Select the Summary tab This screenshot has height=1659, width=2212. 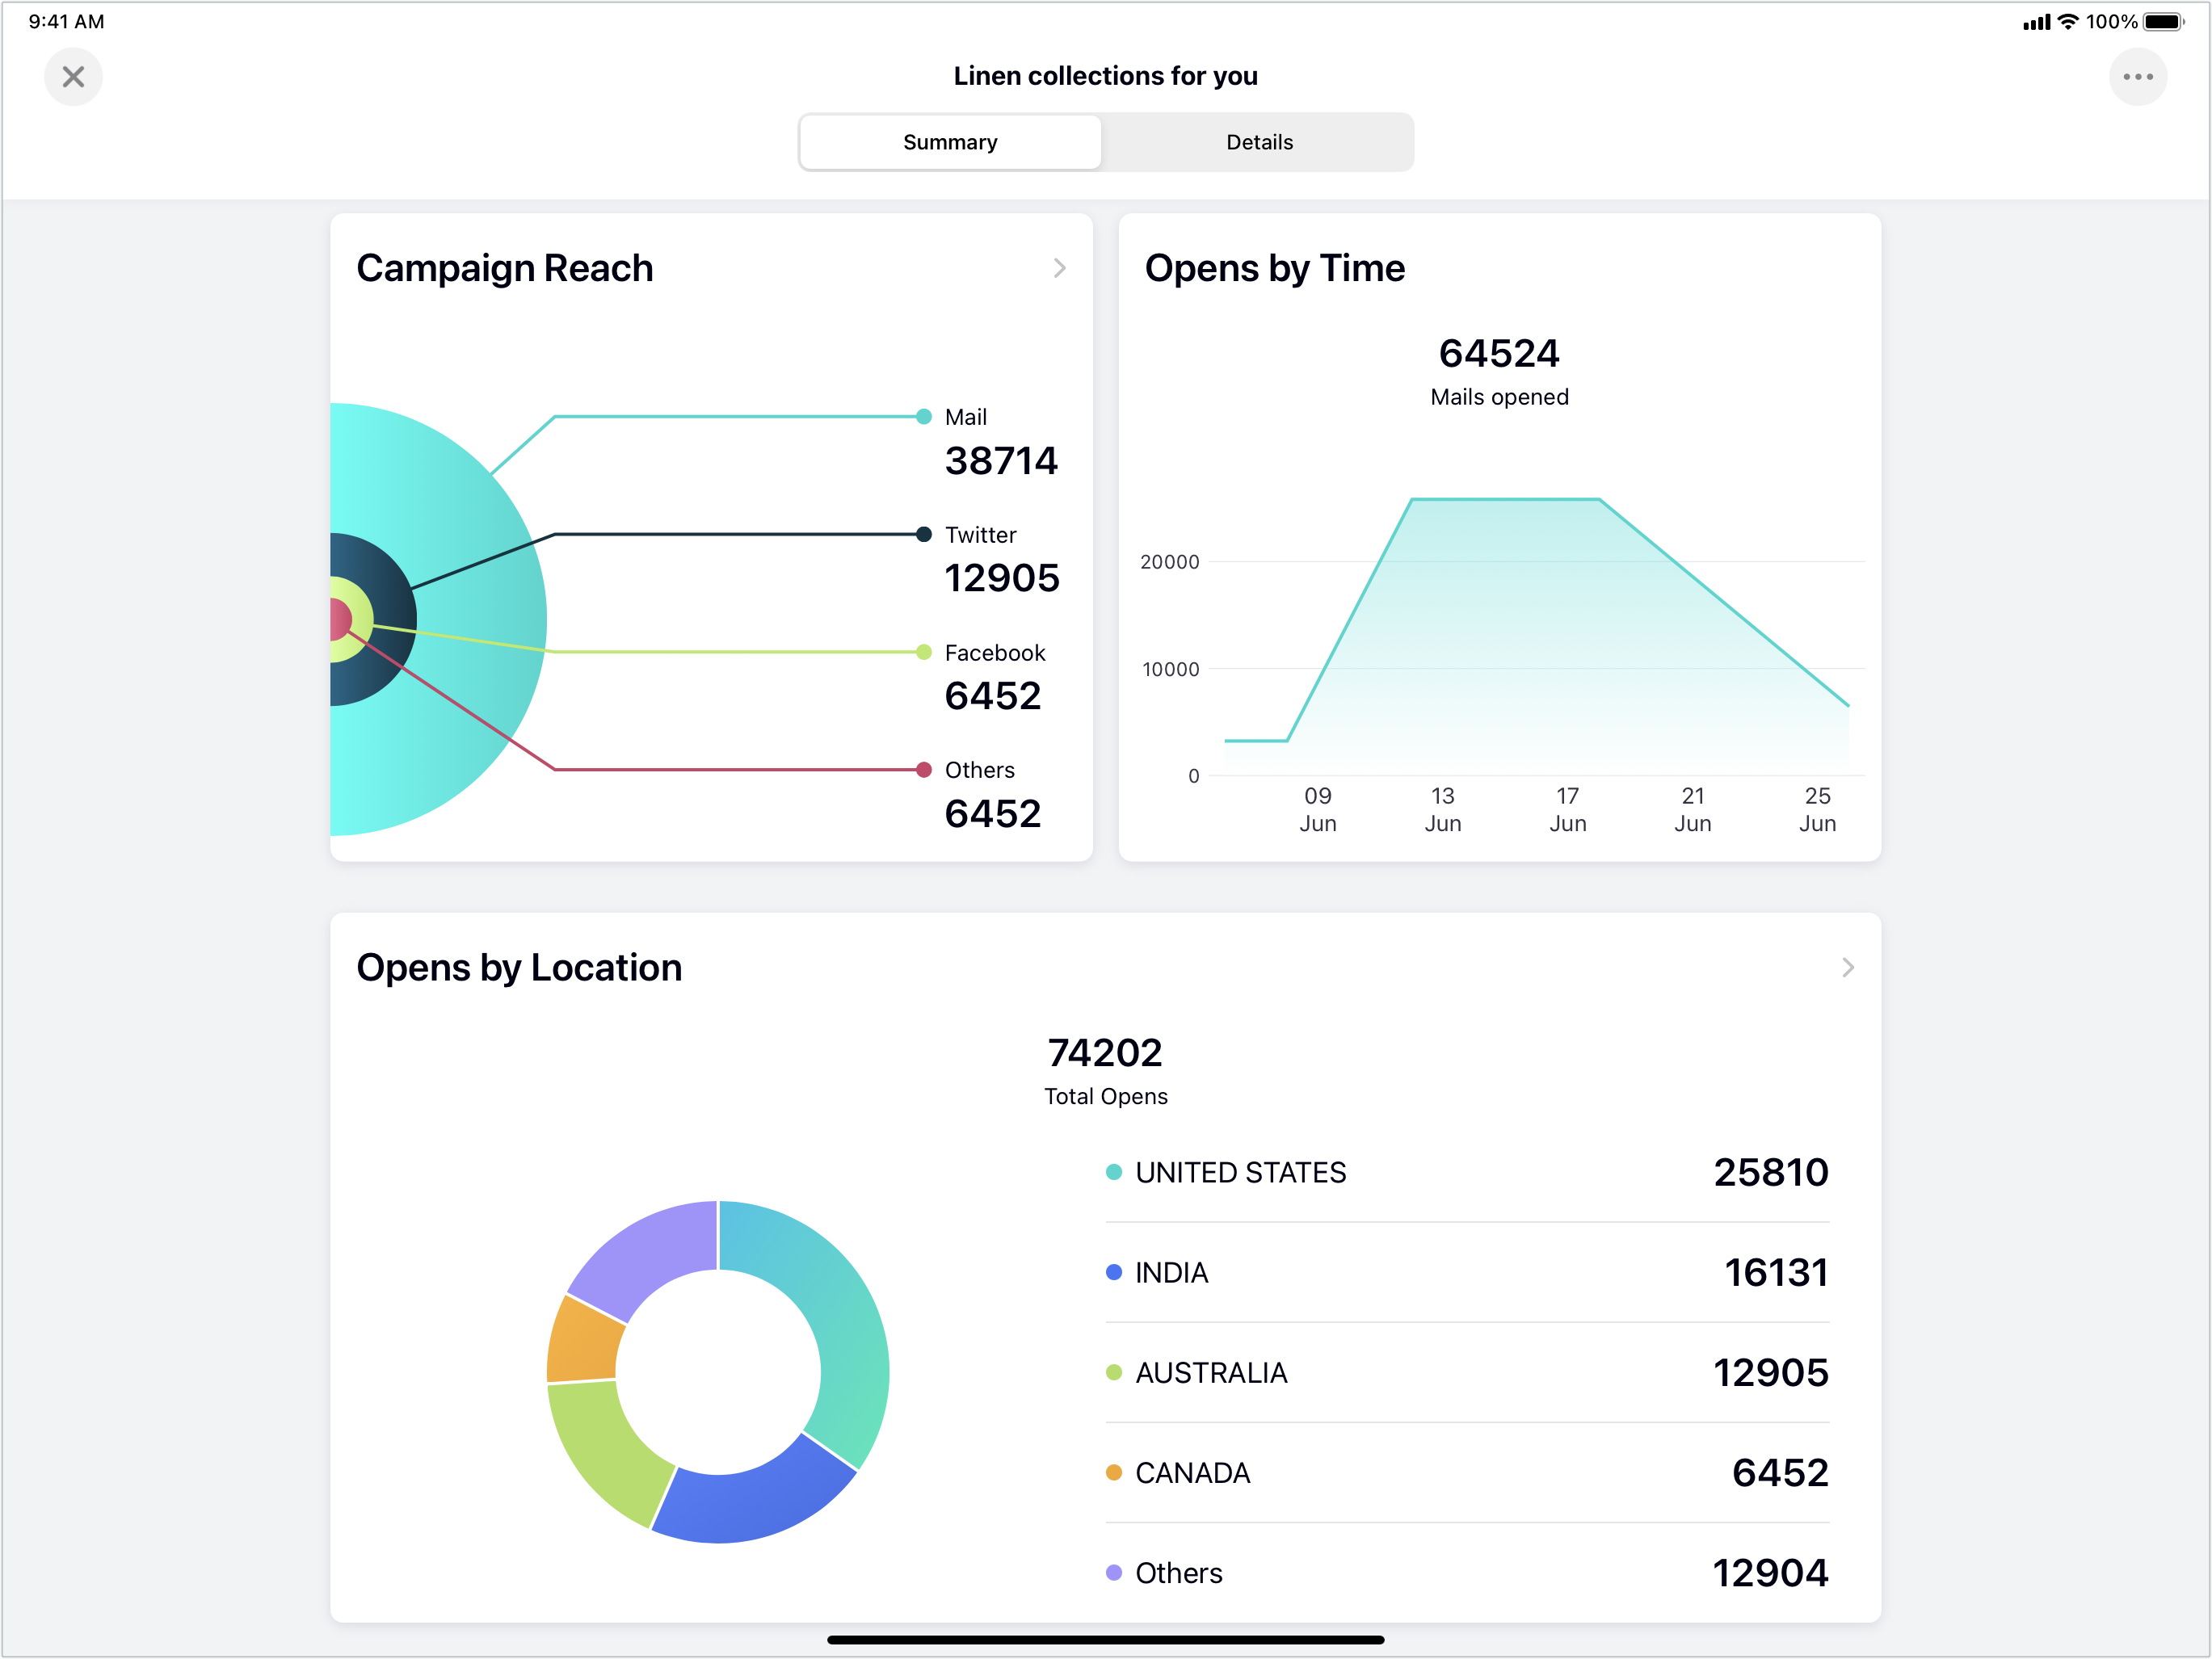pos(949,142)
